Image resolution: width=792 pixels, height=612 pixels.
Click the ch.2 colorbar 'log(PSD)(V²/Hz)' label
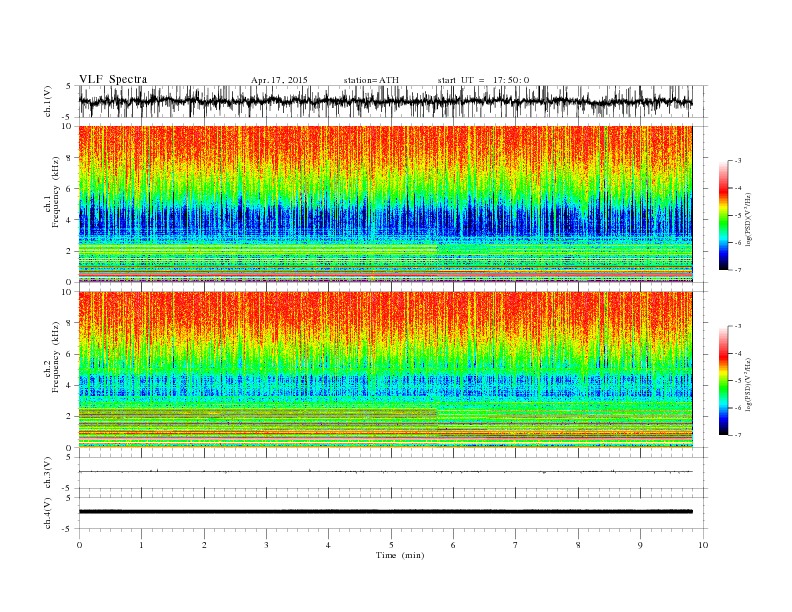point(750,384)
